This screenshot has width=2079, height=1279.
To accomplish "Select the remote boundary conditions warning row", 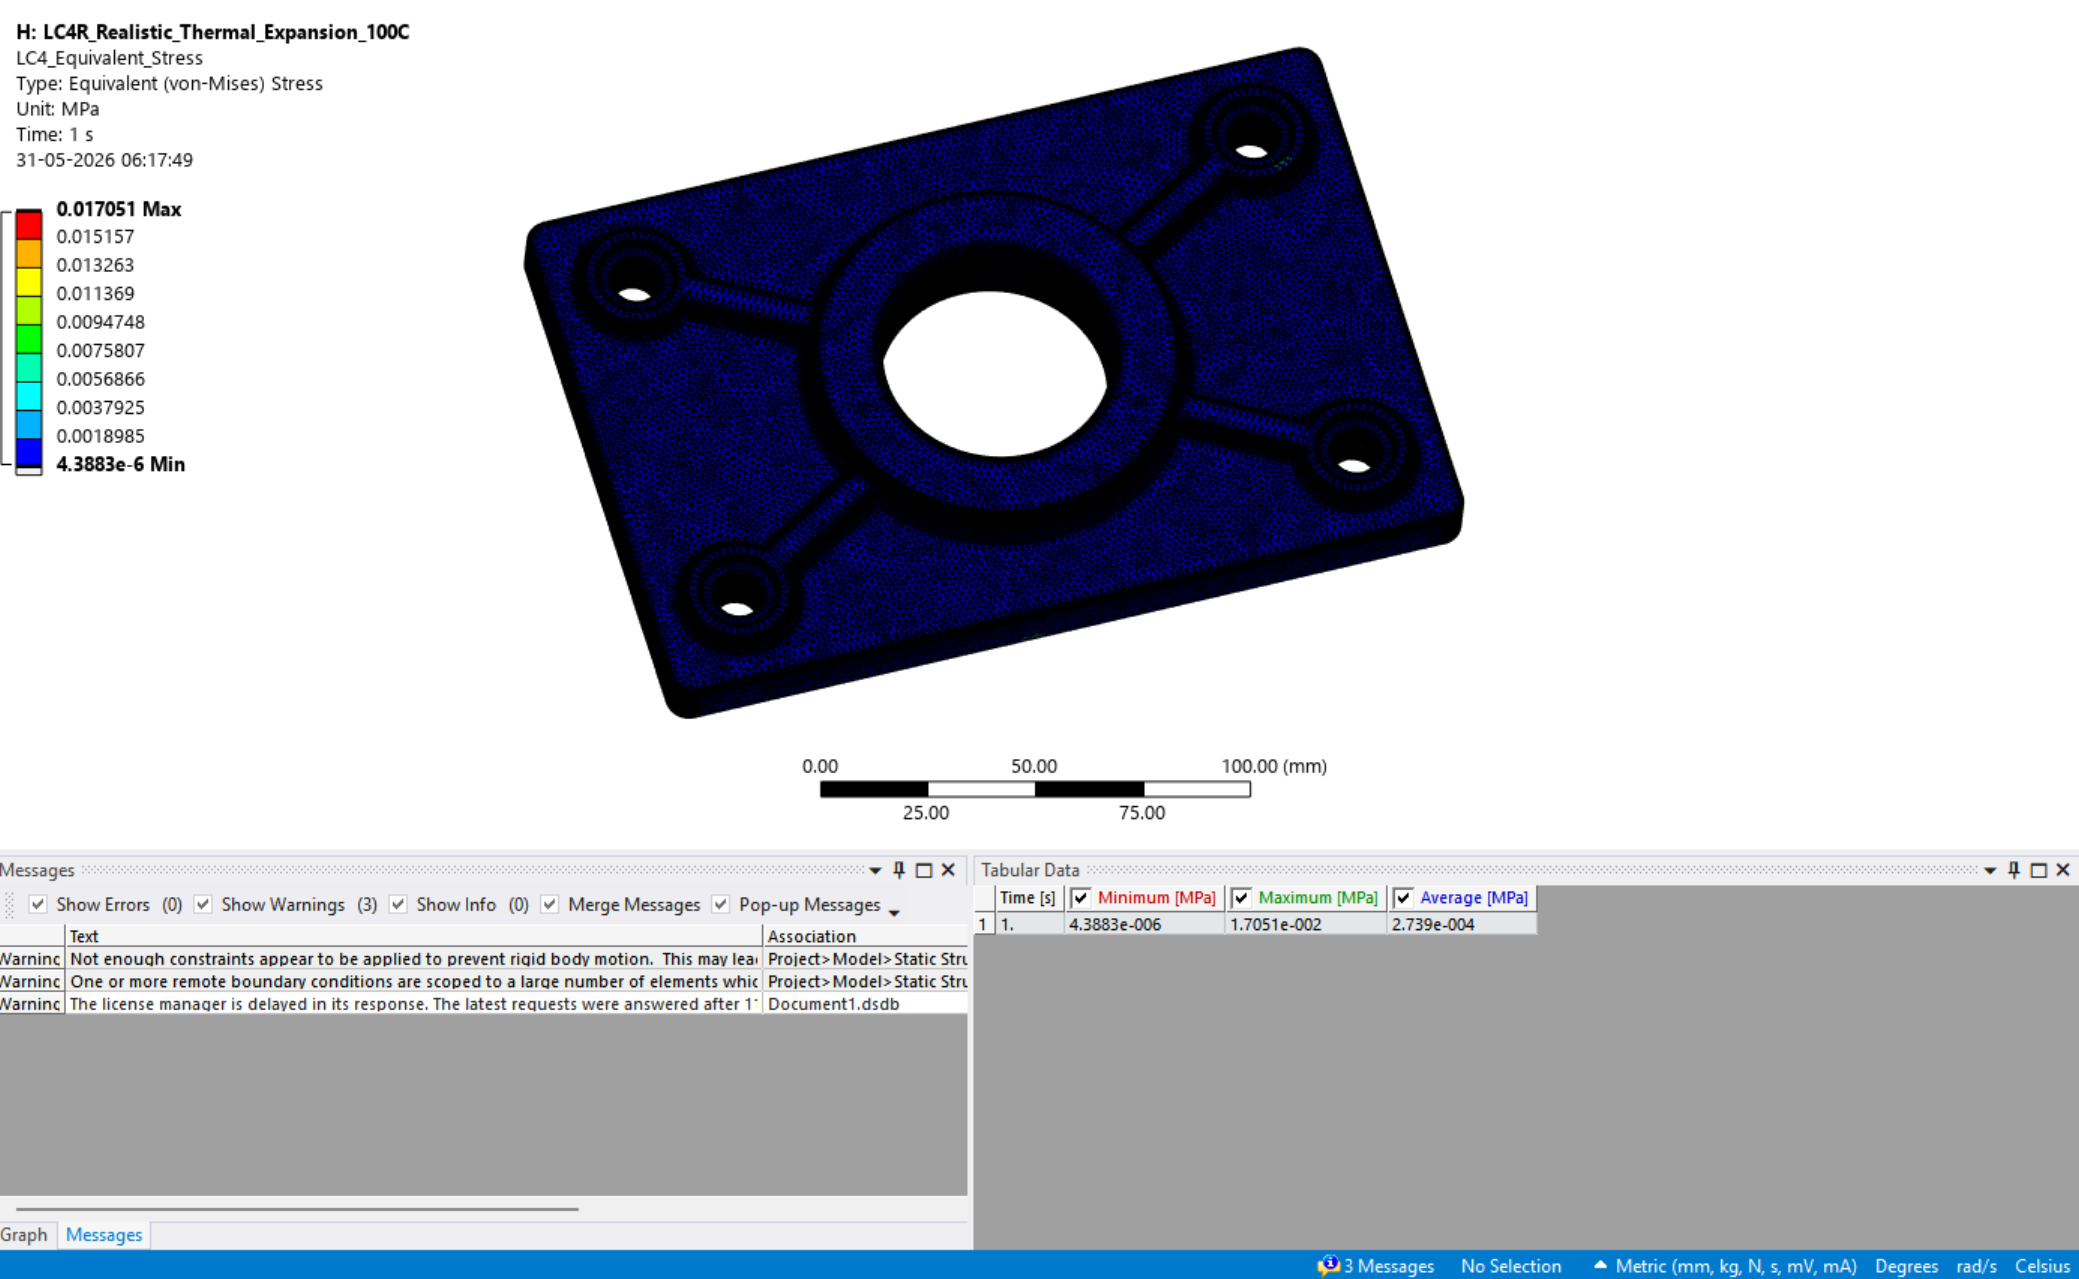I will (483, 982).
